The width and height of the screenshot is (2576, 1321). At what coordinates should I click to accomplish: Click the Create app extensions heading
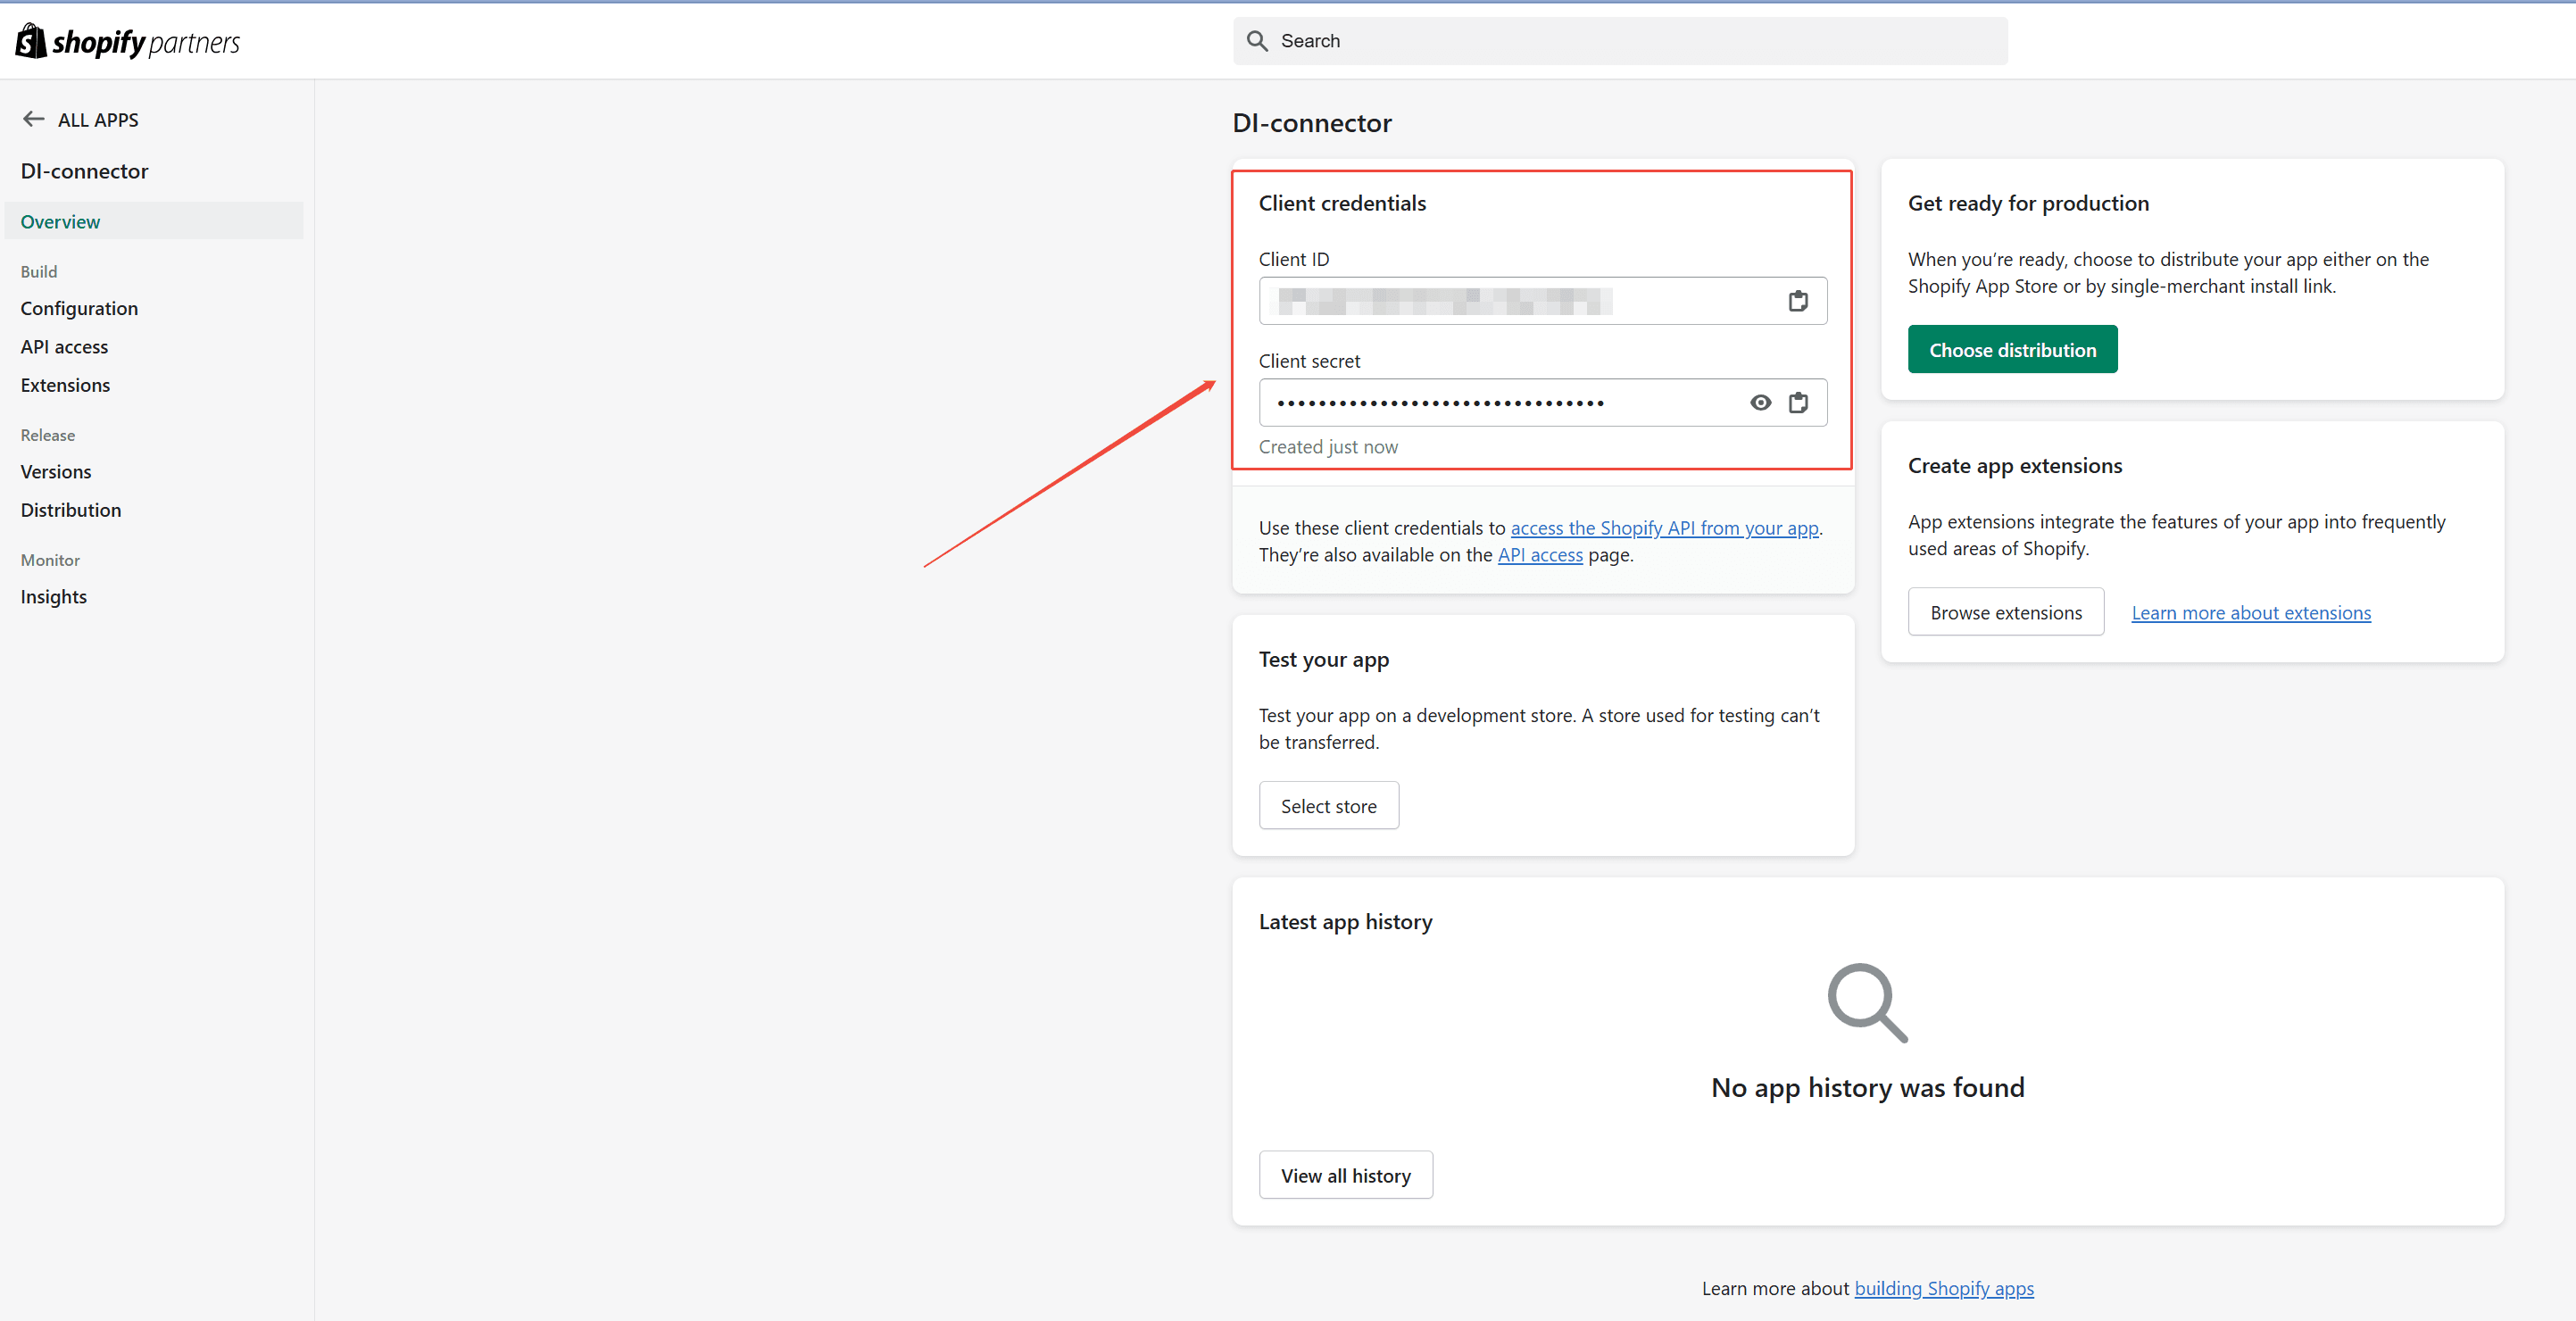tap(2014, 466)
